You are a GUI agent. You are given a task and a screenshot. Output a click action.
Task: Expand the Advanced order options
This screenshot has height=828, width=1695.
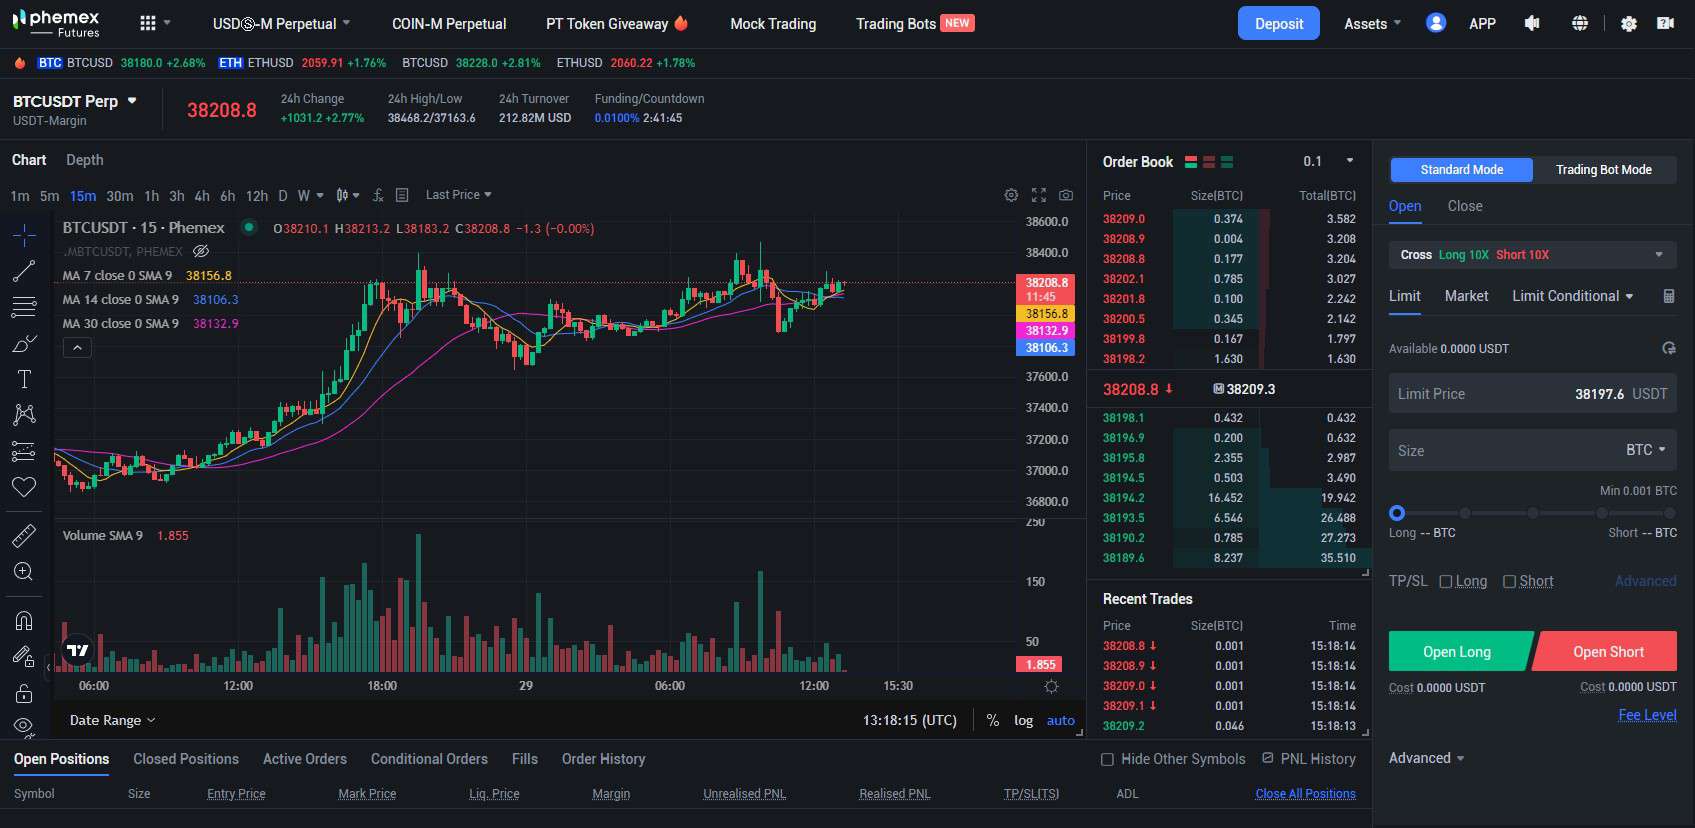(x=1426, y=758)
